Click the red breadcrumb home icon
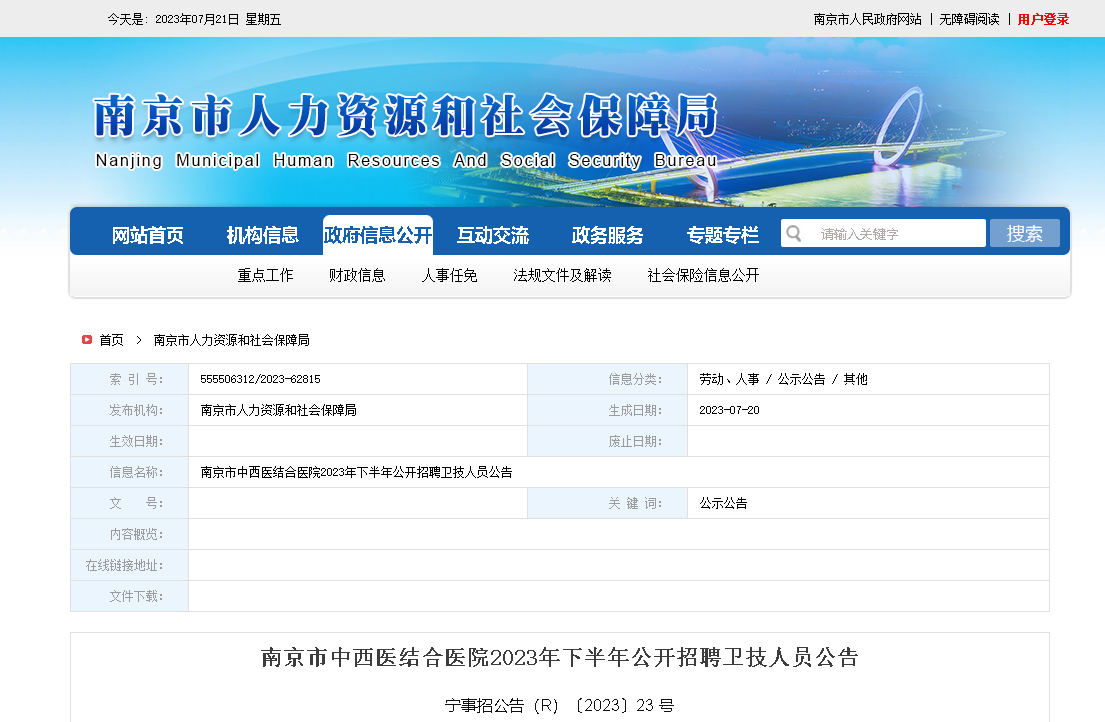The width and height of the screenshot is (1105, 722). pos(87,340)
